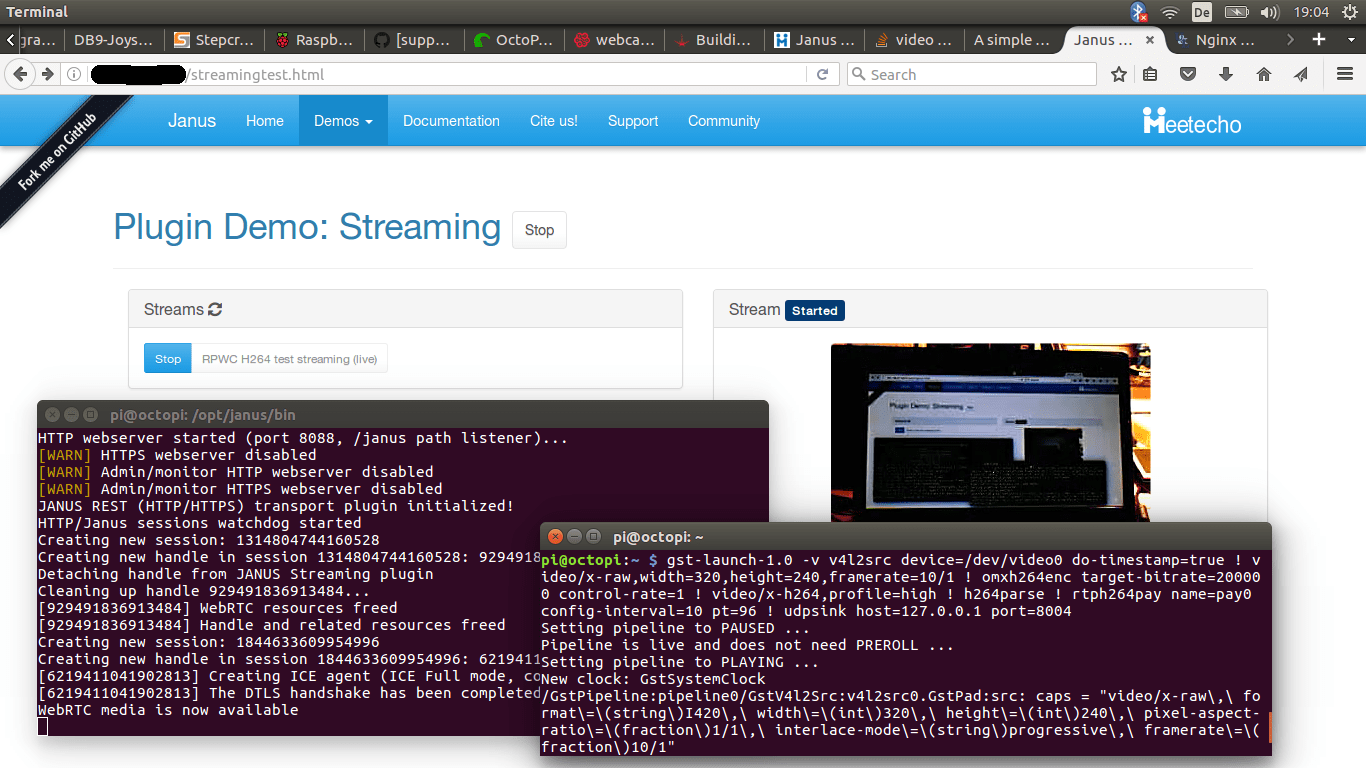Click the Bluetooth indicator in system tray
This screenshot has height=768, width=1366.
coord(1138,12)
